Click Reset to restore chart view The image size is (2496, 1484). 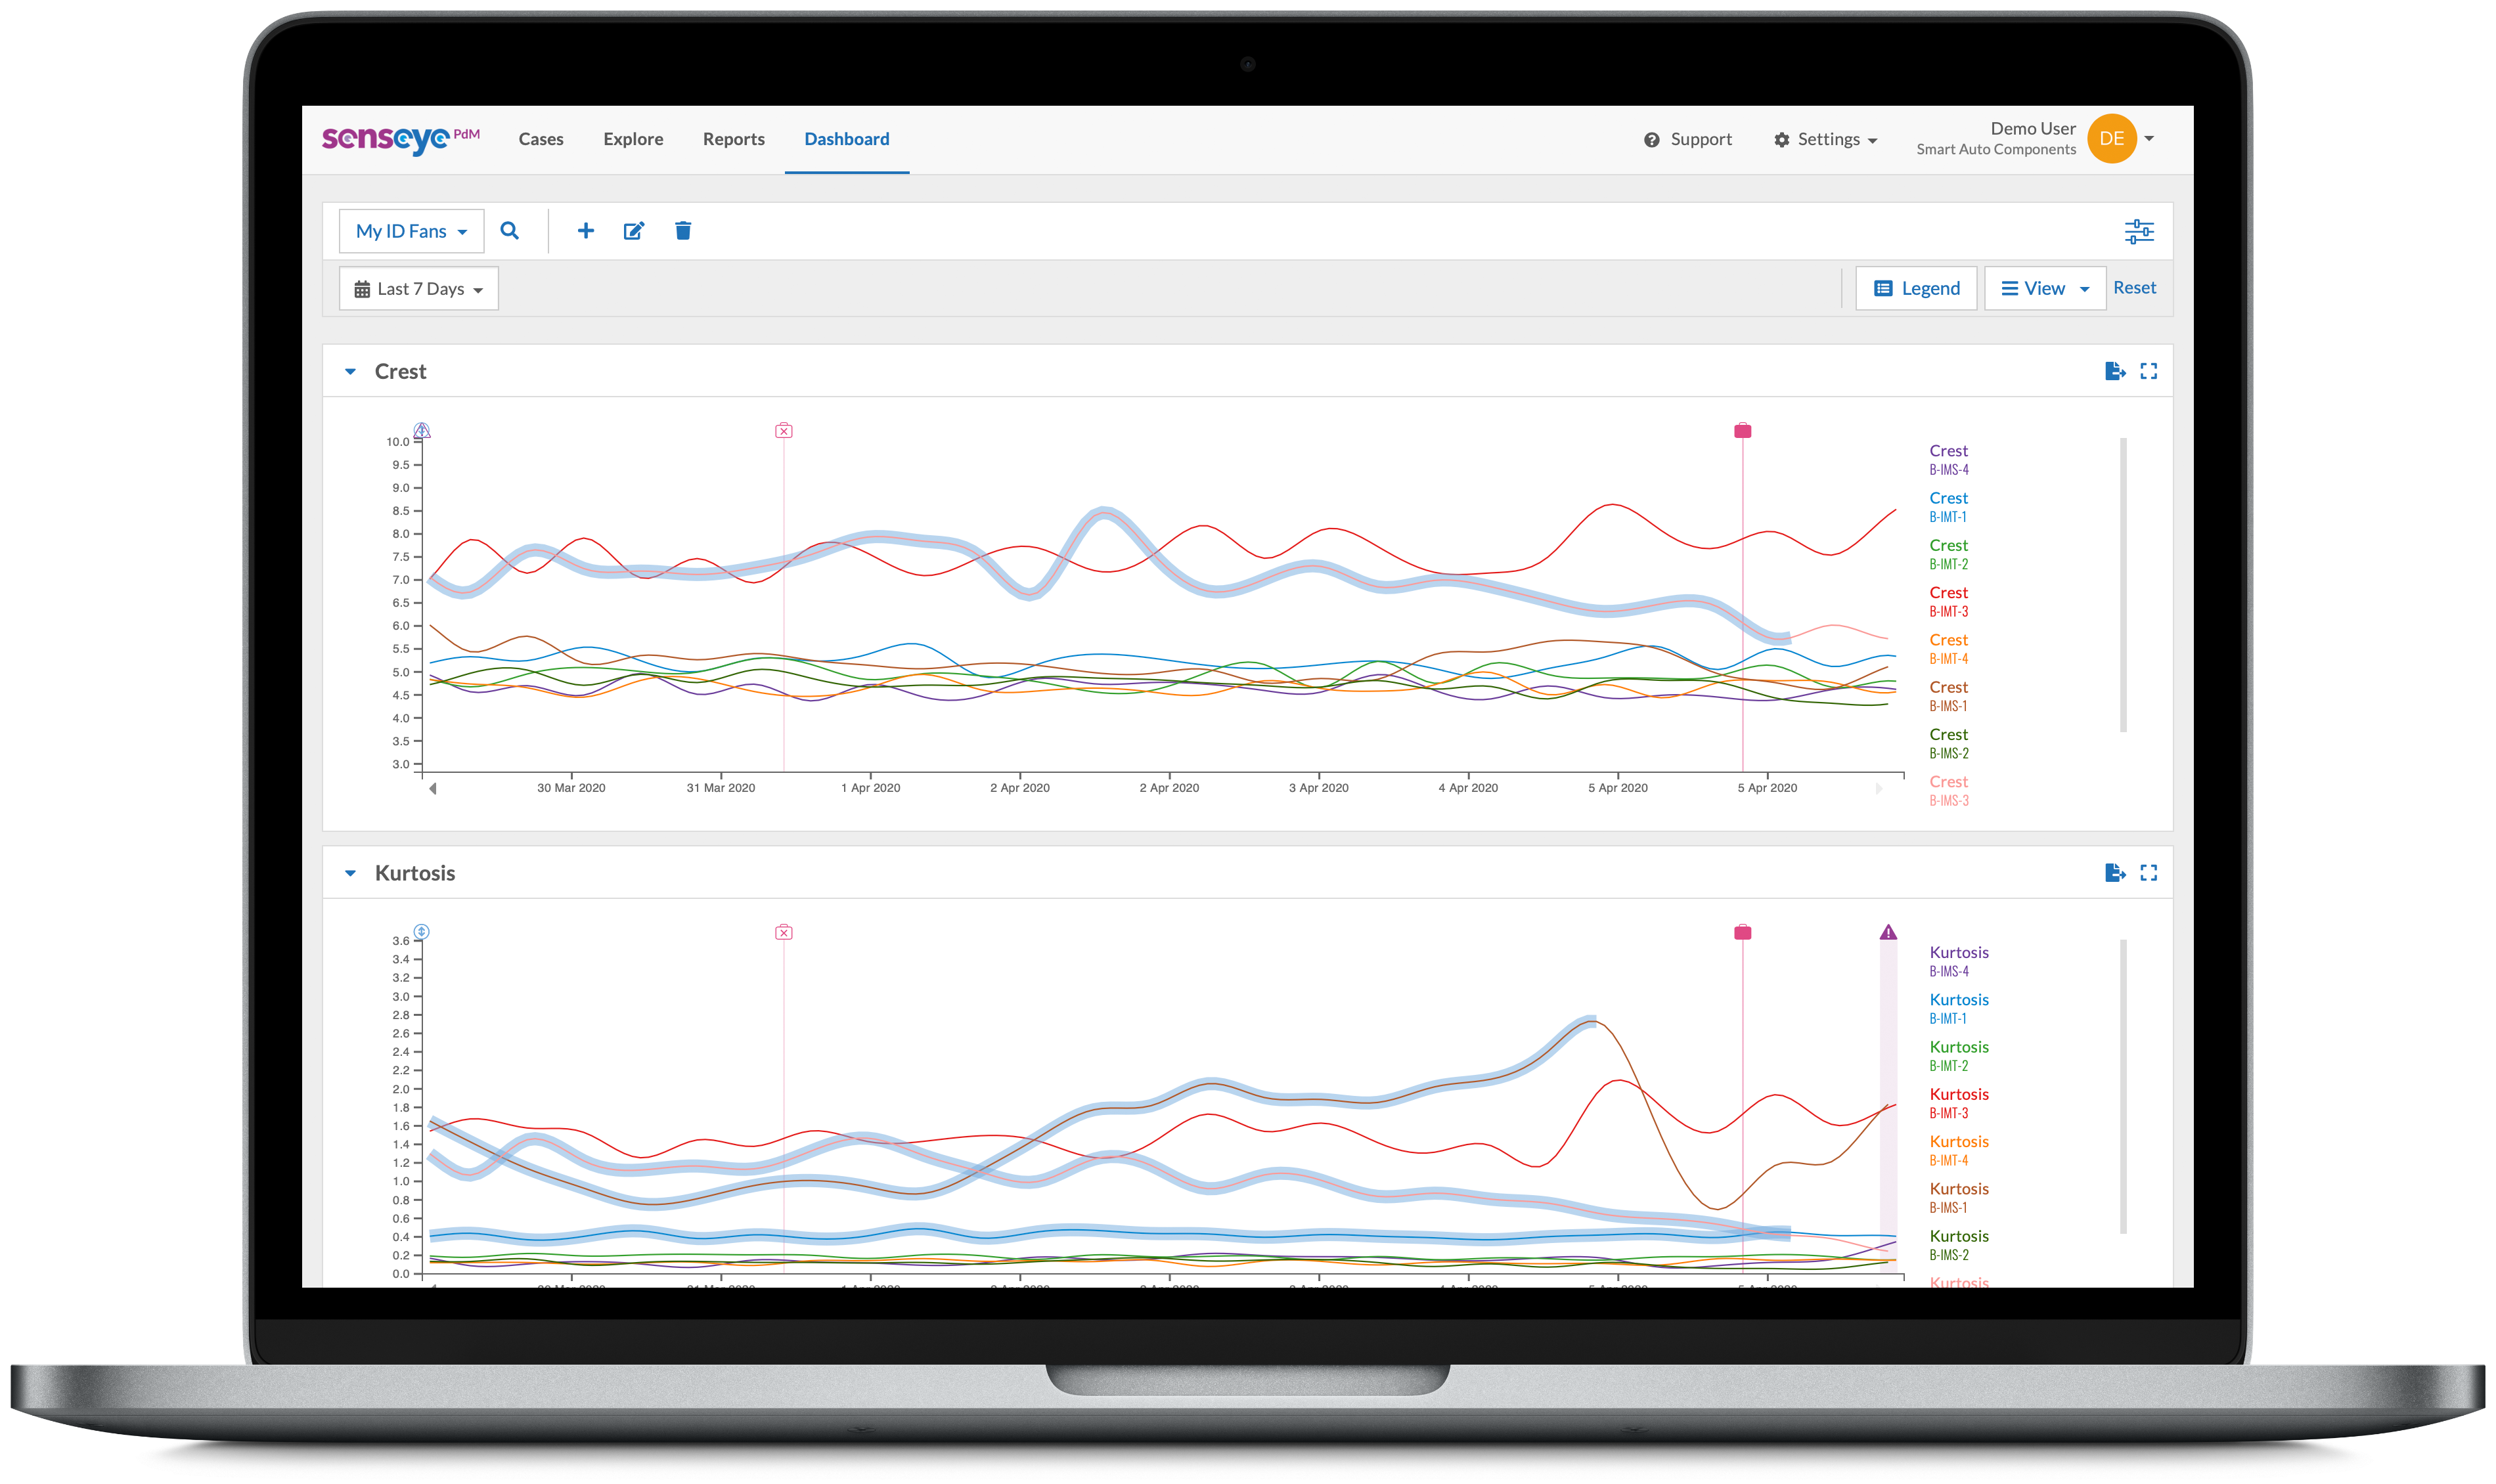coord(2135,288)
